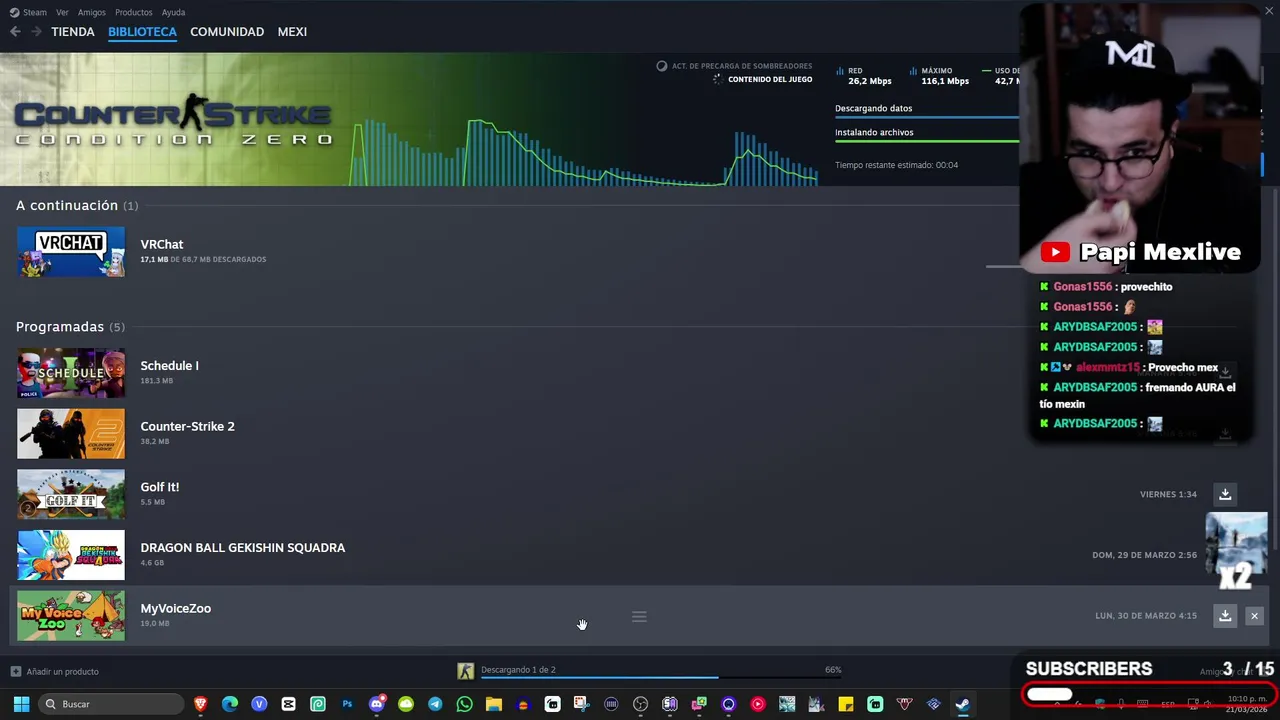Click the taskbar Buscar search box

(111, 704)
